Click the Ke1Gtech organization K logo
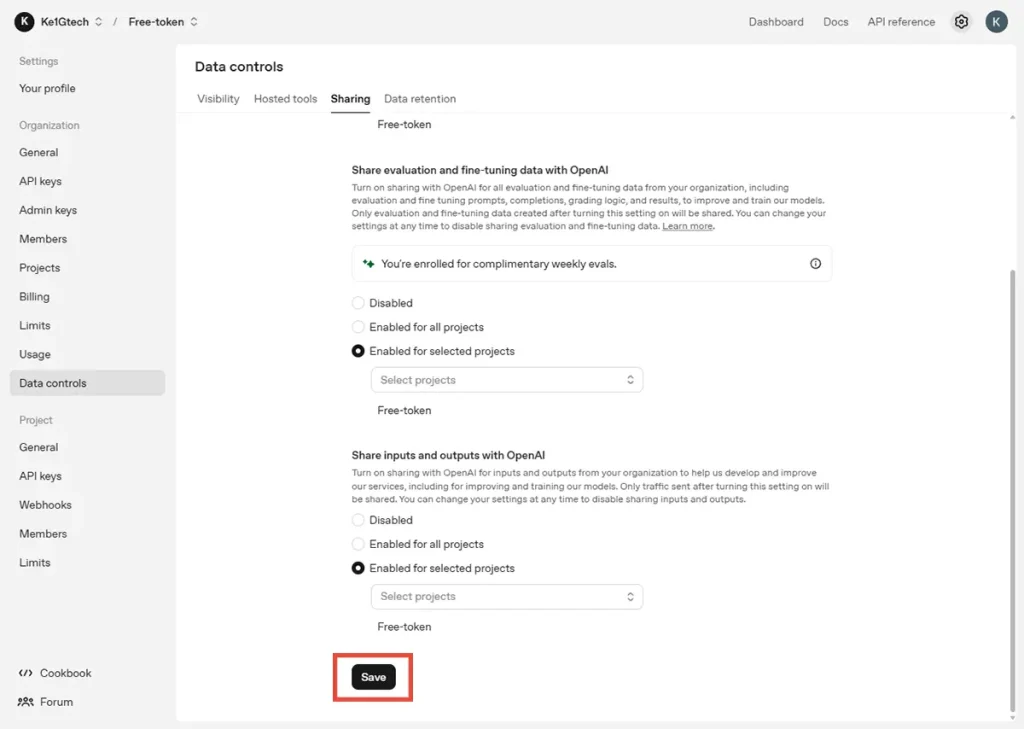 (x=24, y=22)
